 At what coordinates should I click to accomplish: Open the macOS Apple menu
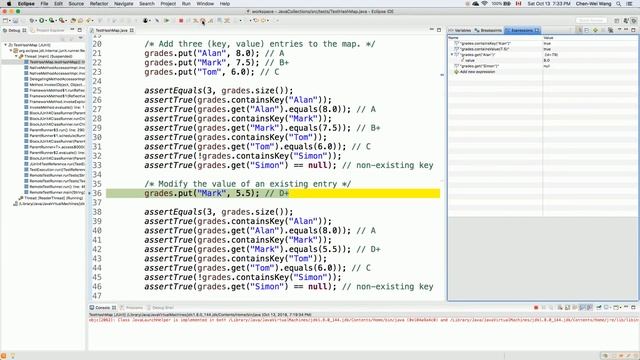pos(9,4)
